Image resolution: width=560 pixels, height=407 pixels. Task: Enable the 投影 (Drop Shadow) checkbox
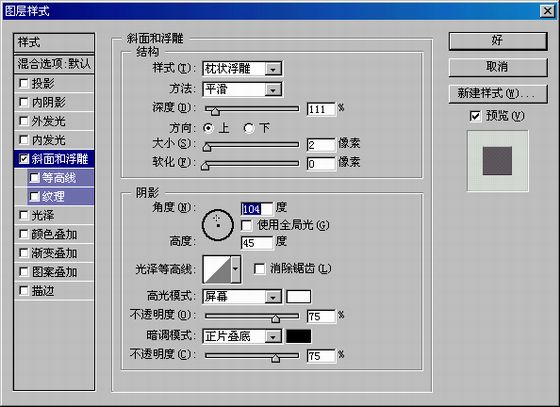coord(24,83)
